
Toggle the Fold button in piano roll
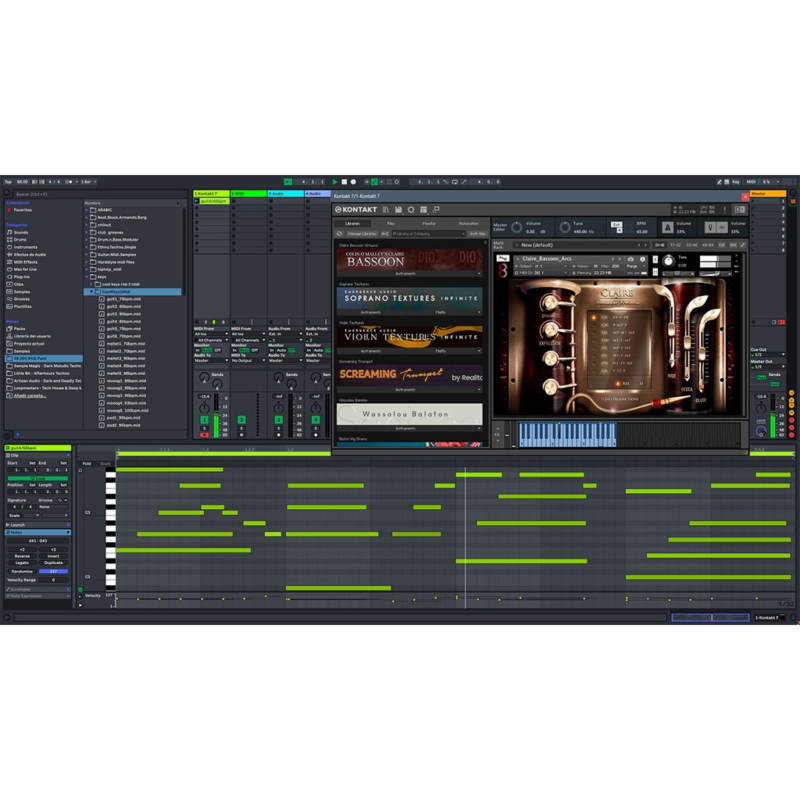click(x=86, y=463)
